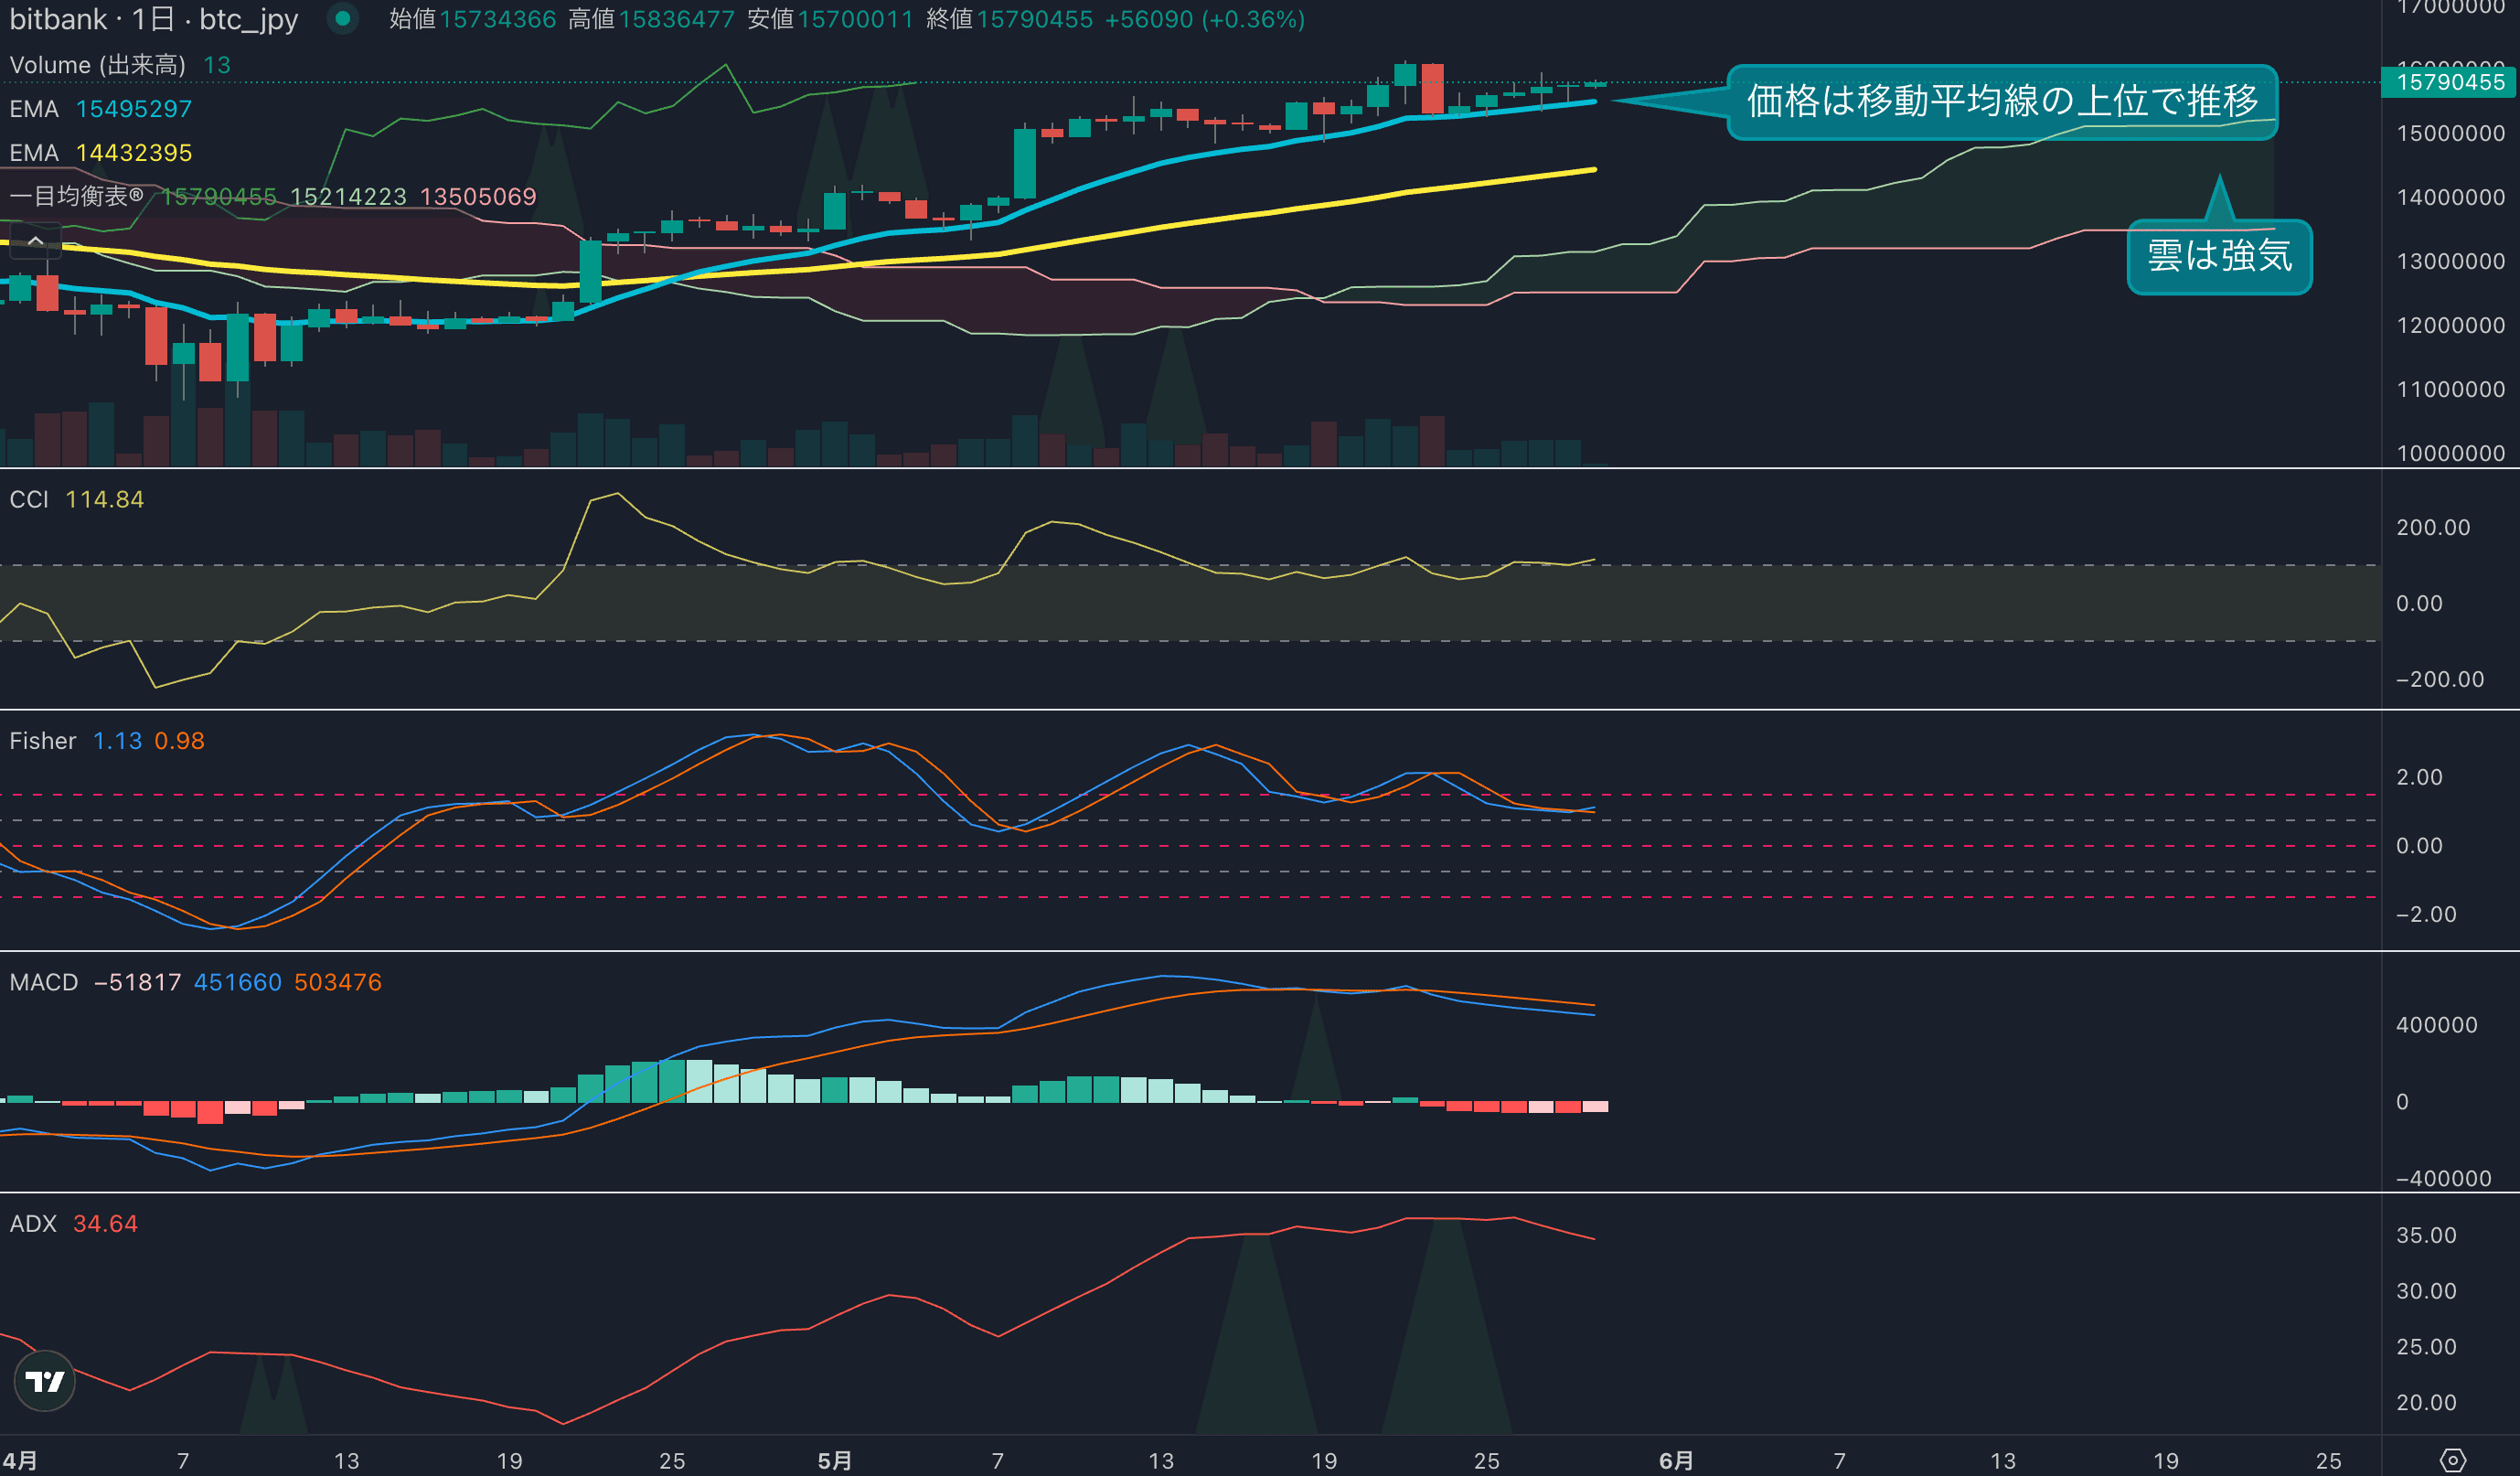Click the Fisher indicator label

(x=43, y=741)
